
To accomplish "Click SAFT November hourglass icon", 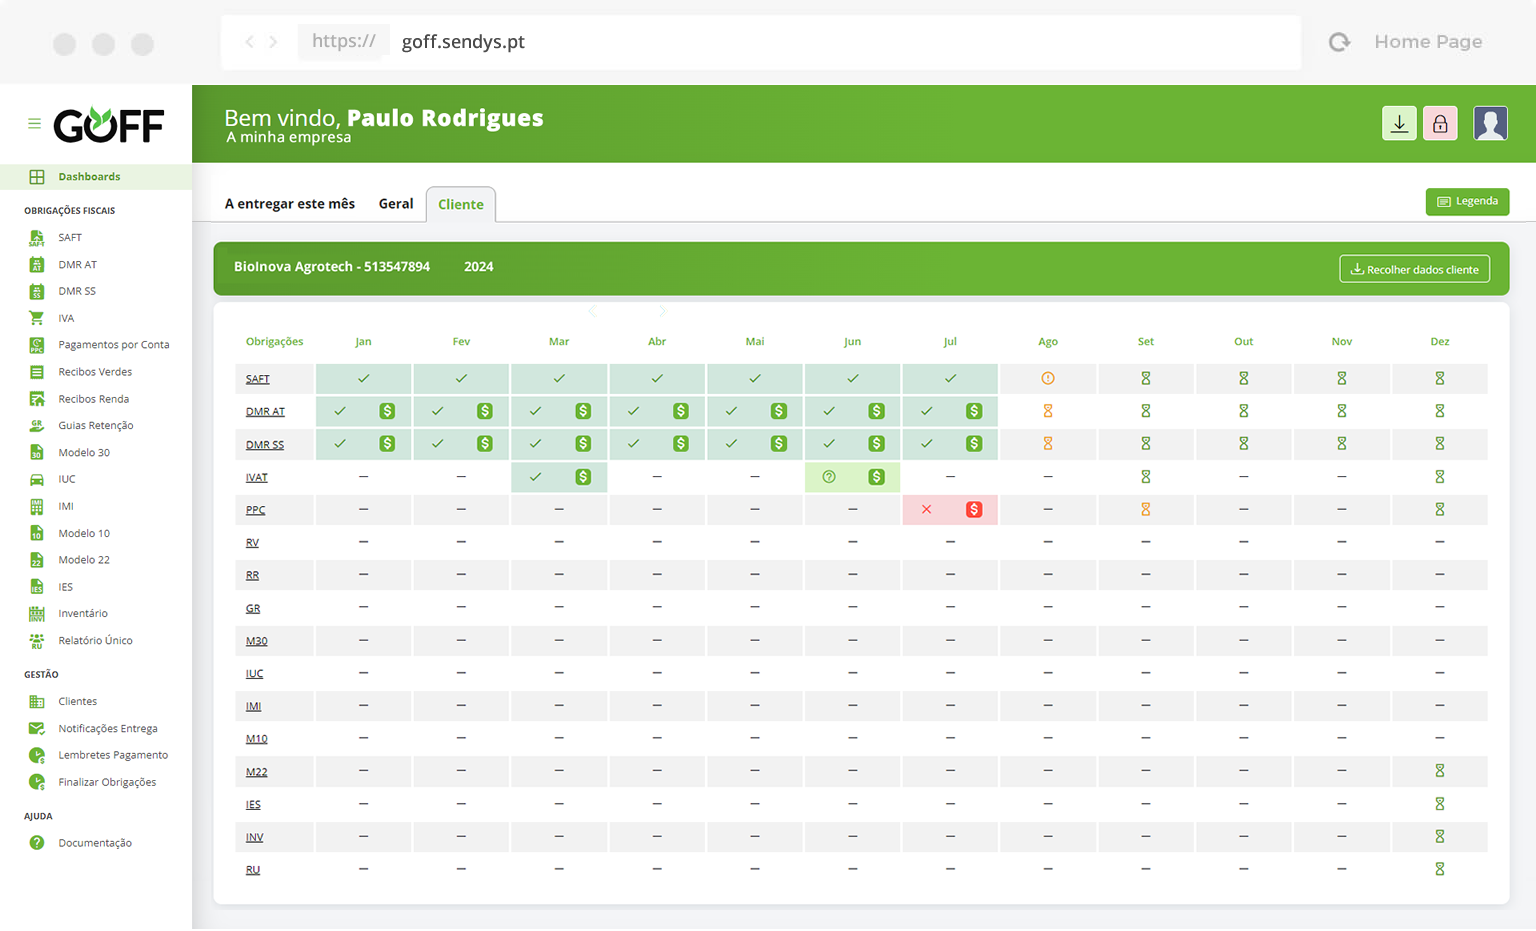I will tap(1342, 379).
